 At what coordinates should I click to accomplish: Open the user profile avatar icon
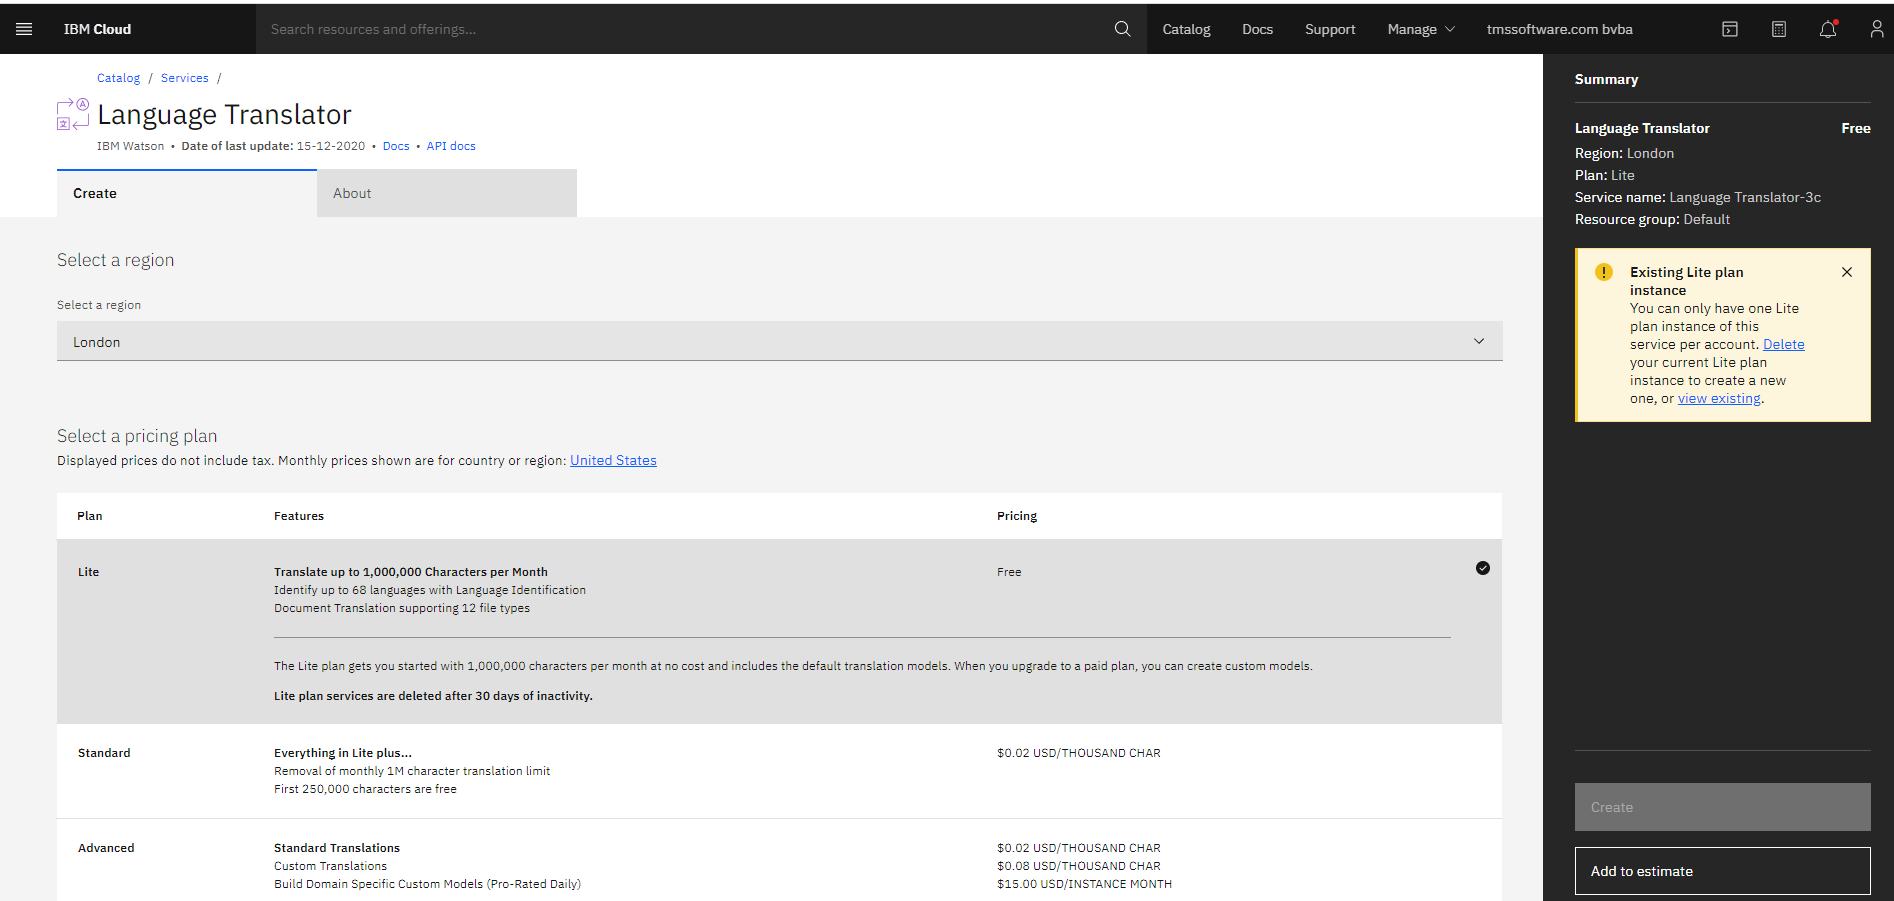pyautogui.click(x=1877, y=29)
